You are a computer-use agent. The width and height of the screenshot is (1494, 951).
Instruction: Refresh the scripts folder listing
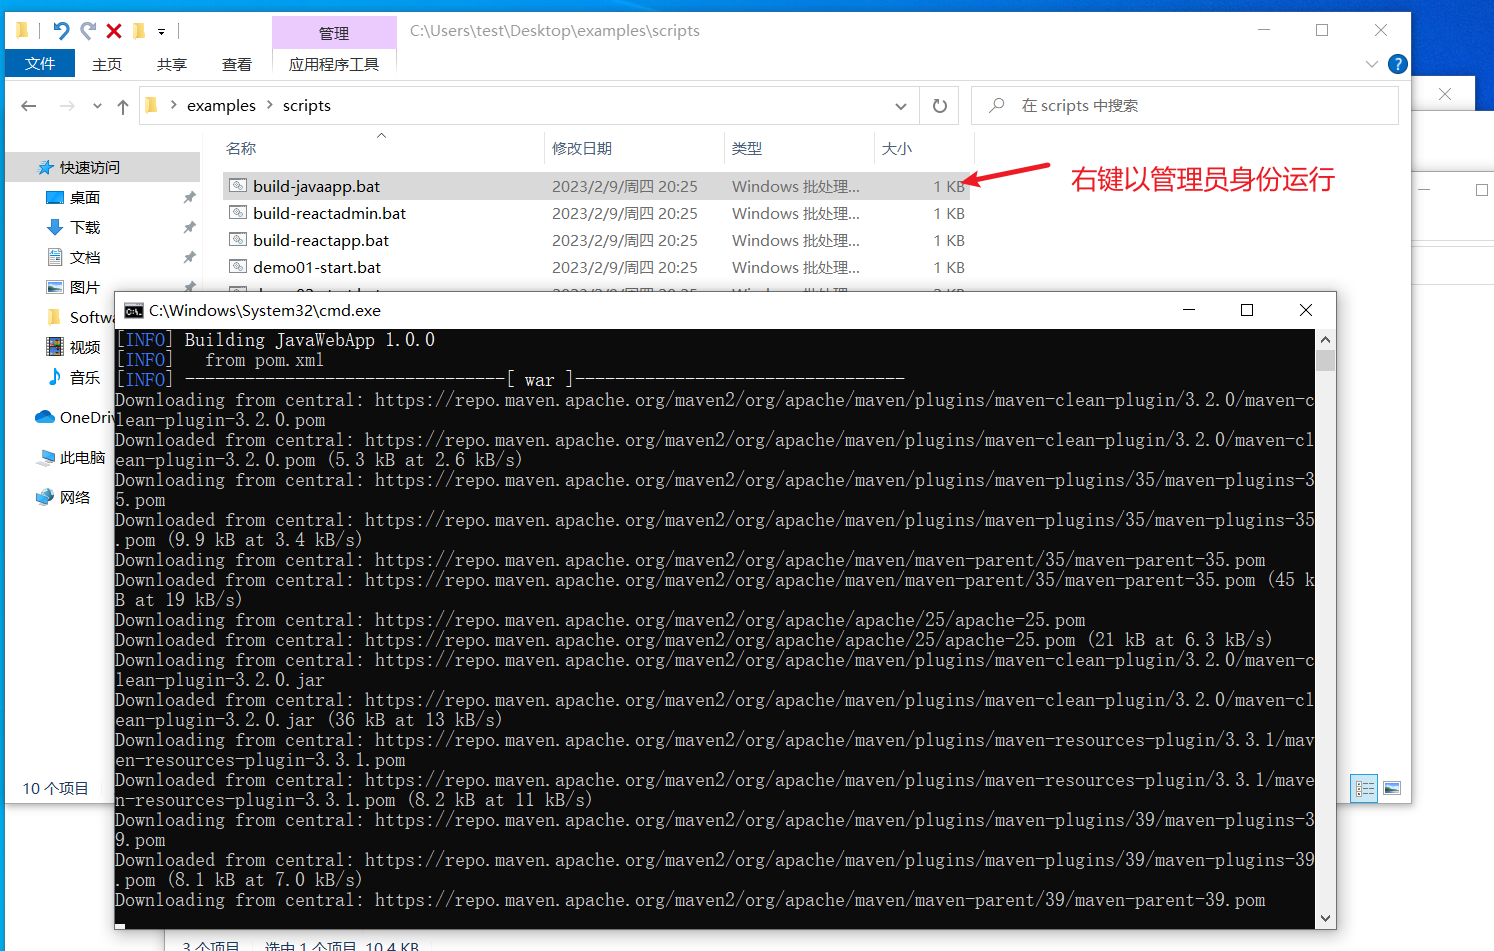(939, 106)
